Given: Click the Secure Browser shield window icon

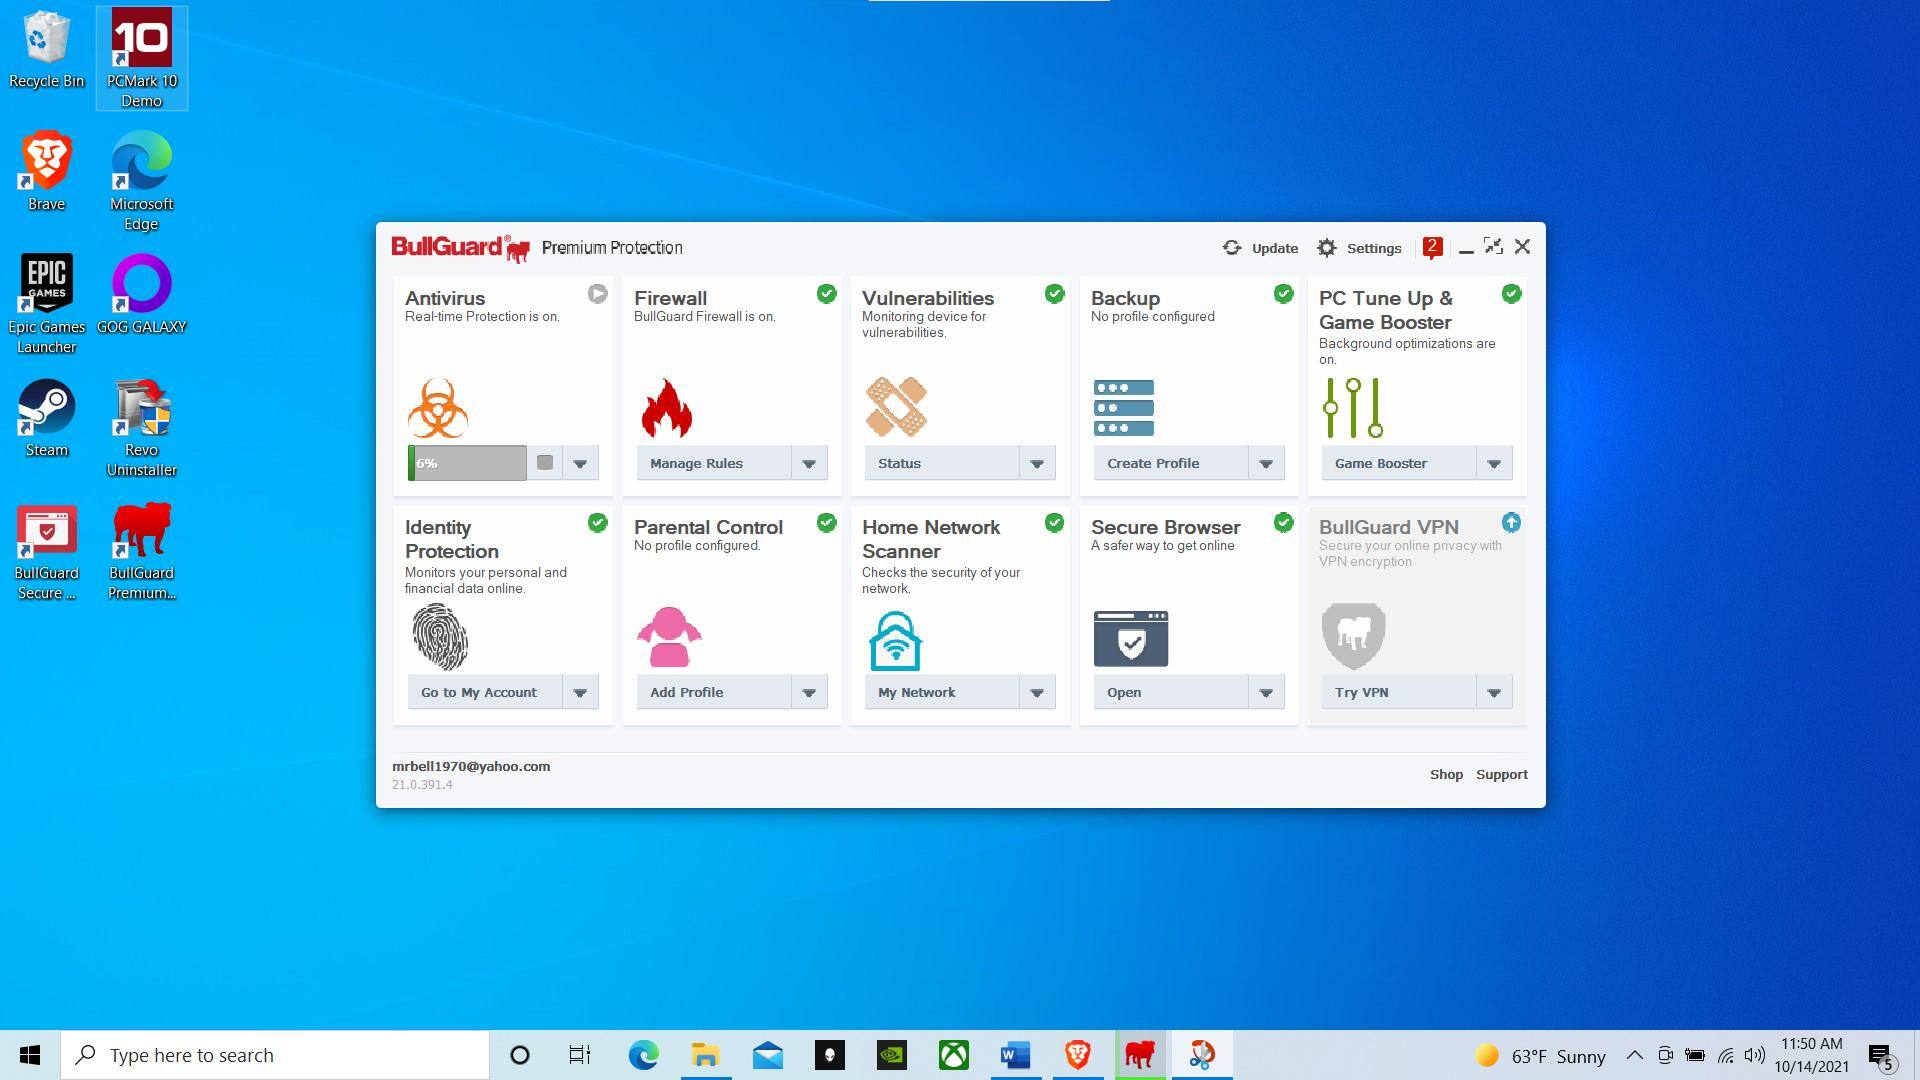Looking at the screenshot, I should click(x=1130, y=639).
